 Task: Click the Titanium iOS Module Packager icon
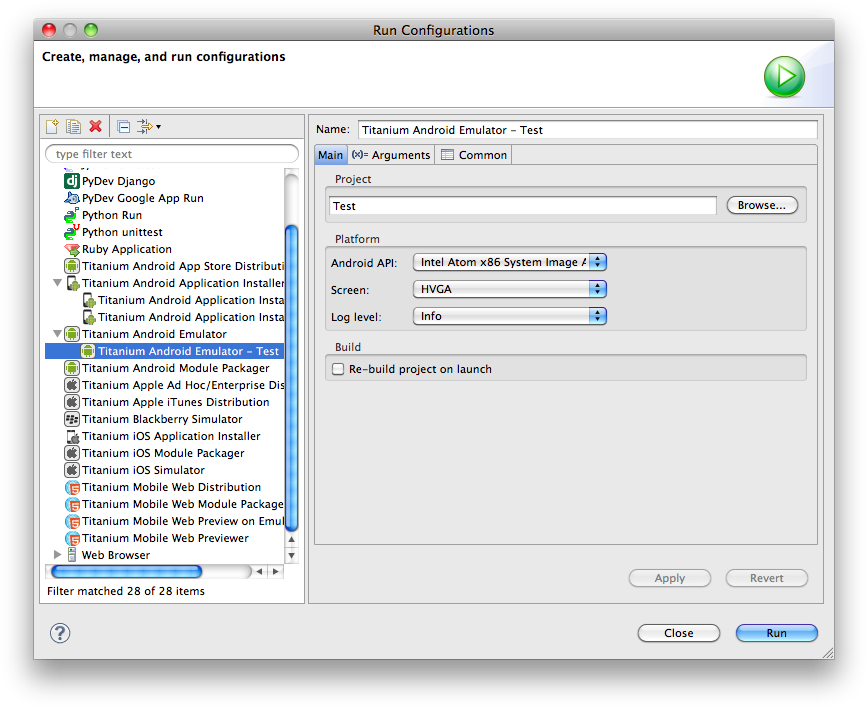coord(72,453)
